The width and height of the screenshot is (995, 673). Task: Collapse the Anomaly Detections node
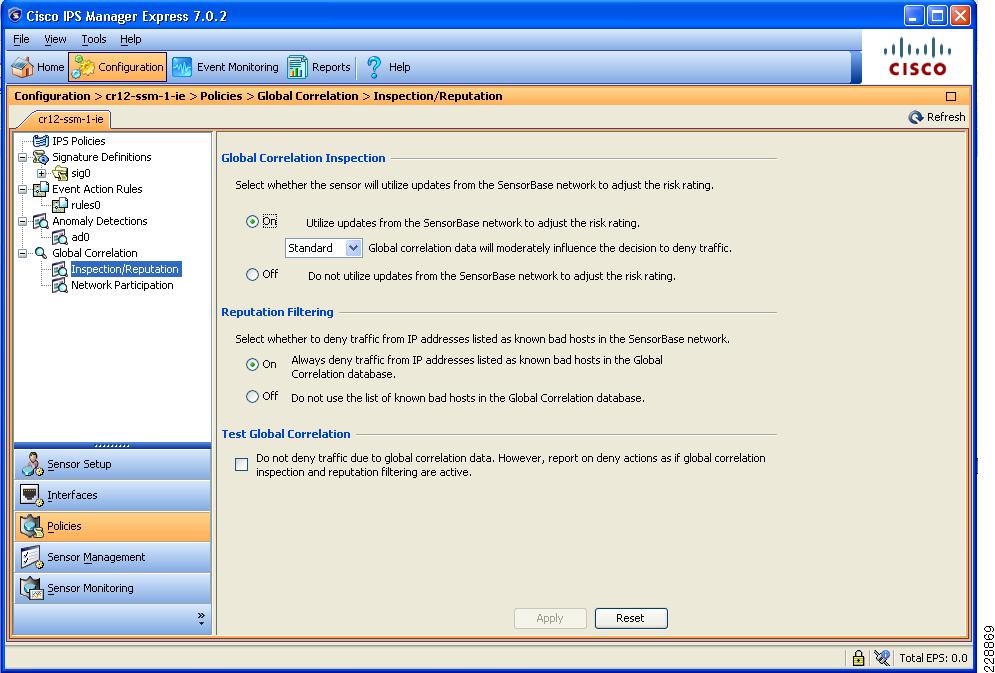pos(23,221)
